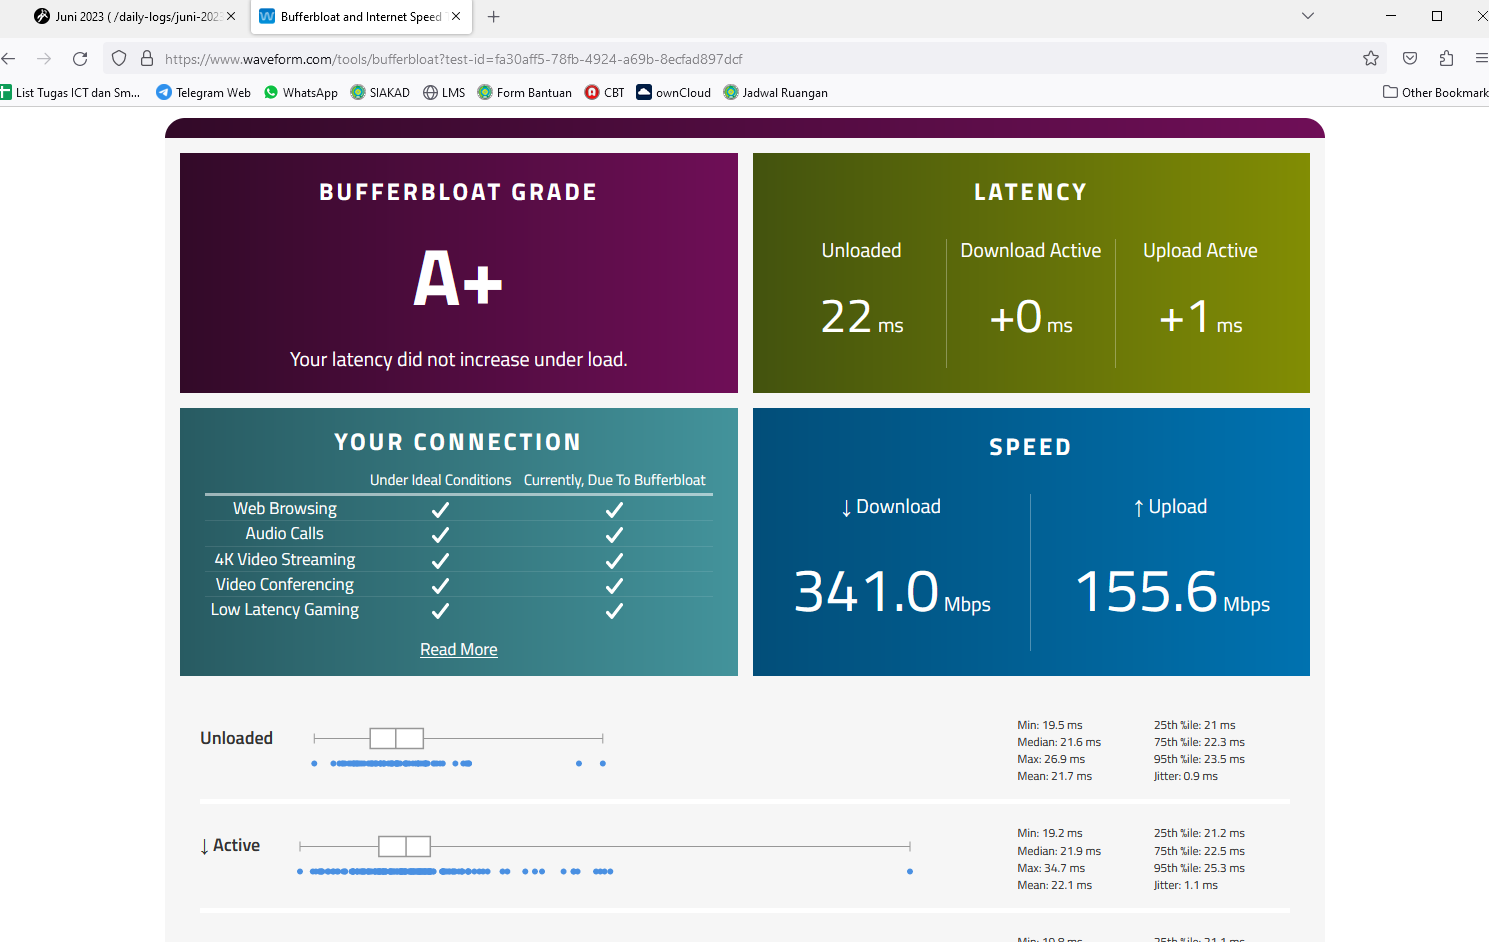Reload the page with the refresh icon
This screenshot has width=1489, height=942.
coord(80,59)
